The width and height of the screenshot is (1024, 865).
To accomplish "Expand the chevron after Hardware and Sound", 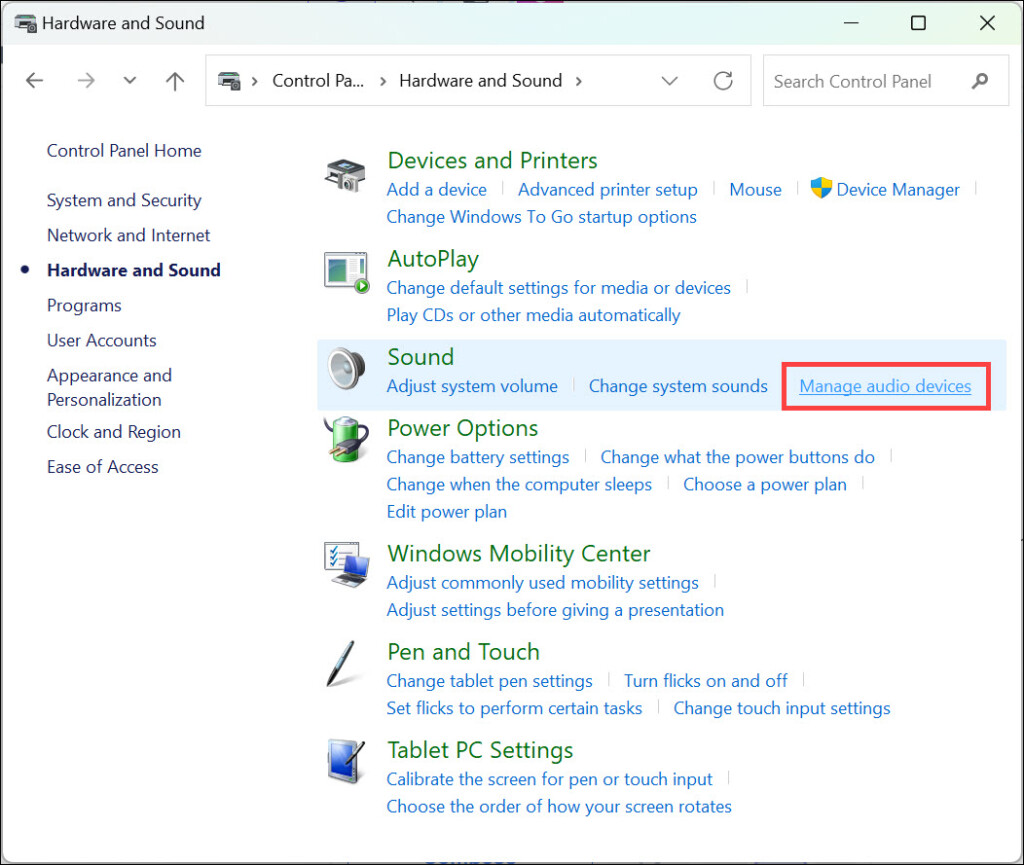I will point(579,81).
